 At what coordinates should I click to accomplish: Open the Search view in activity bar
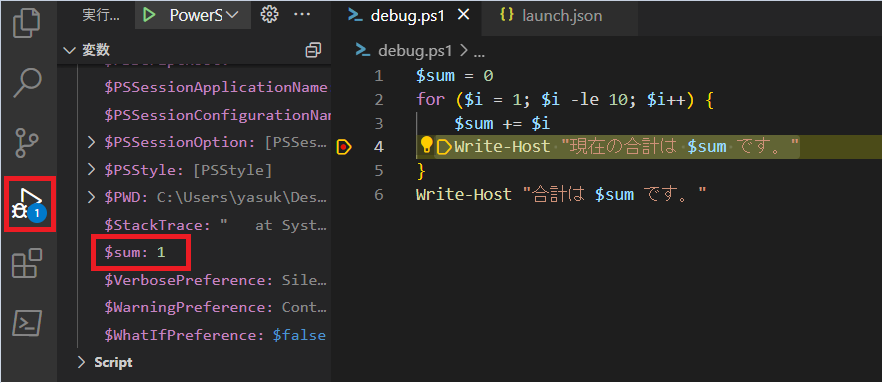tap(27, 83)
